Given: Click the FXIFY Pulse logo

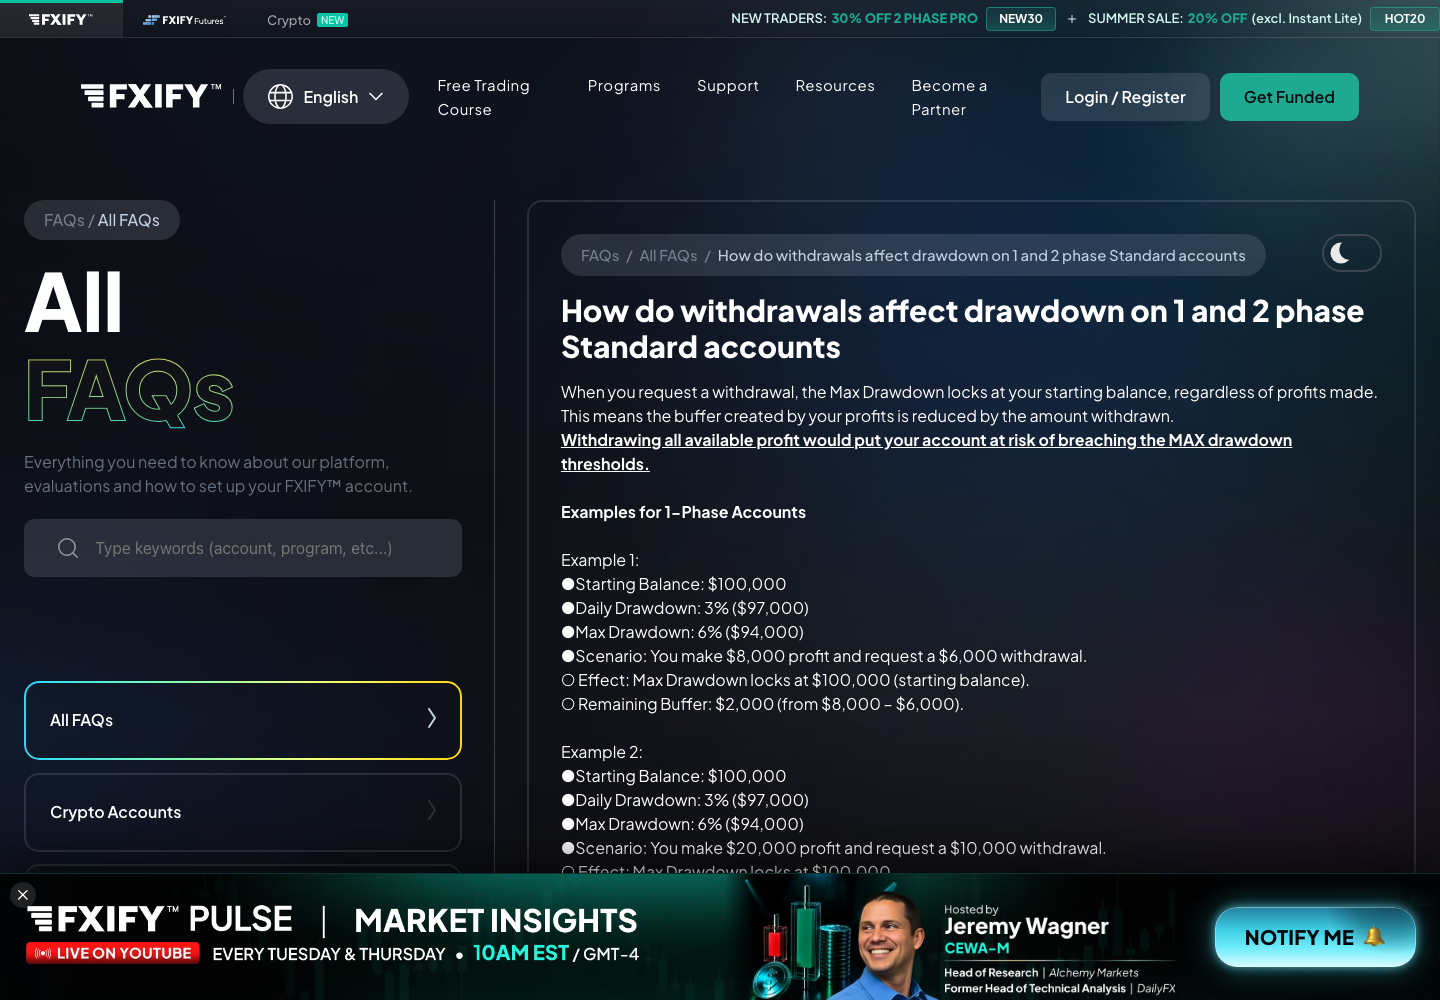Looking at the screenshot, I should tap(160, 918).
